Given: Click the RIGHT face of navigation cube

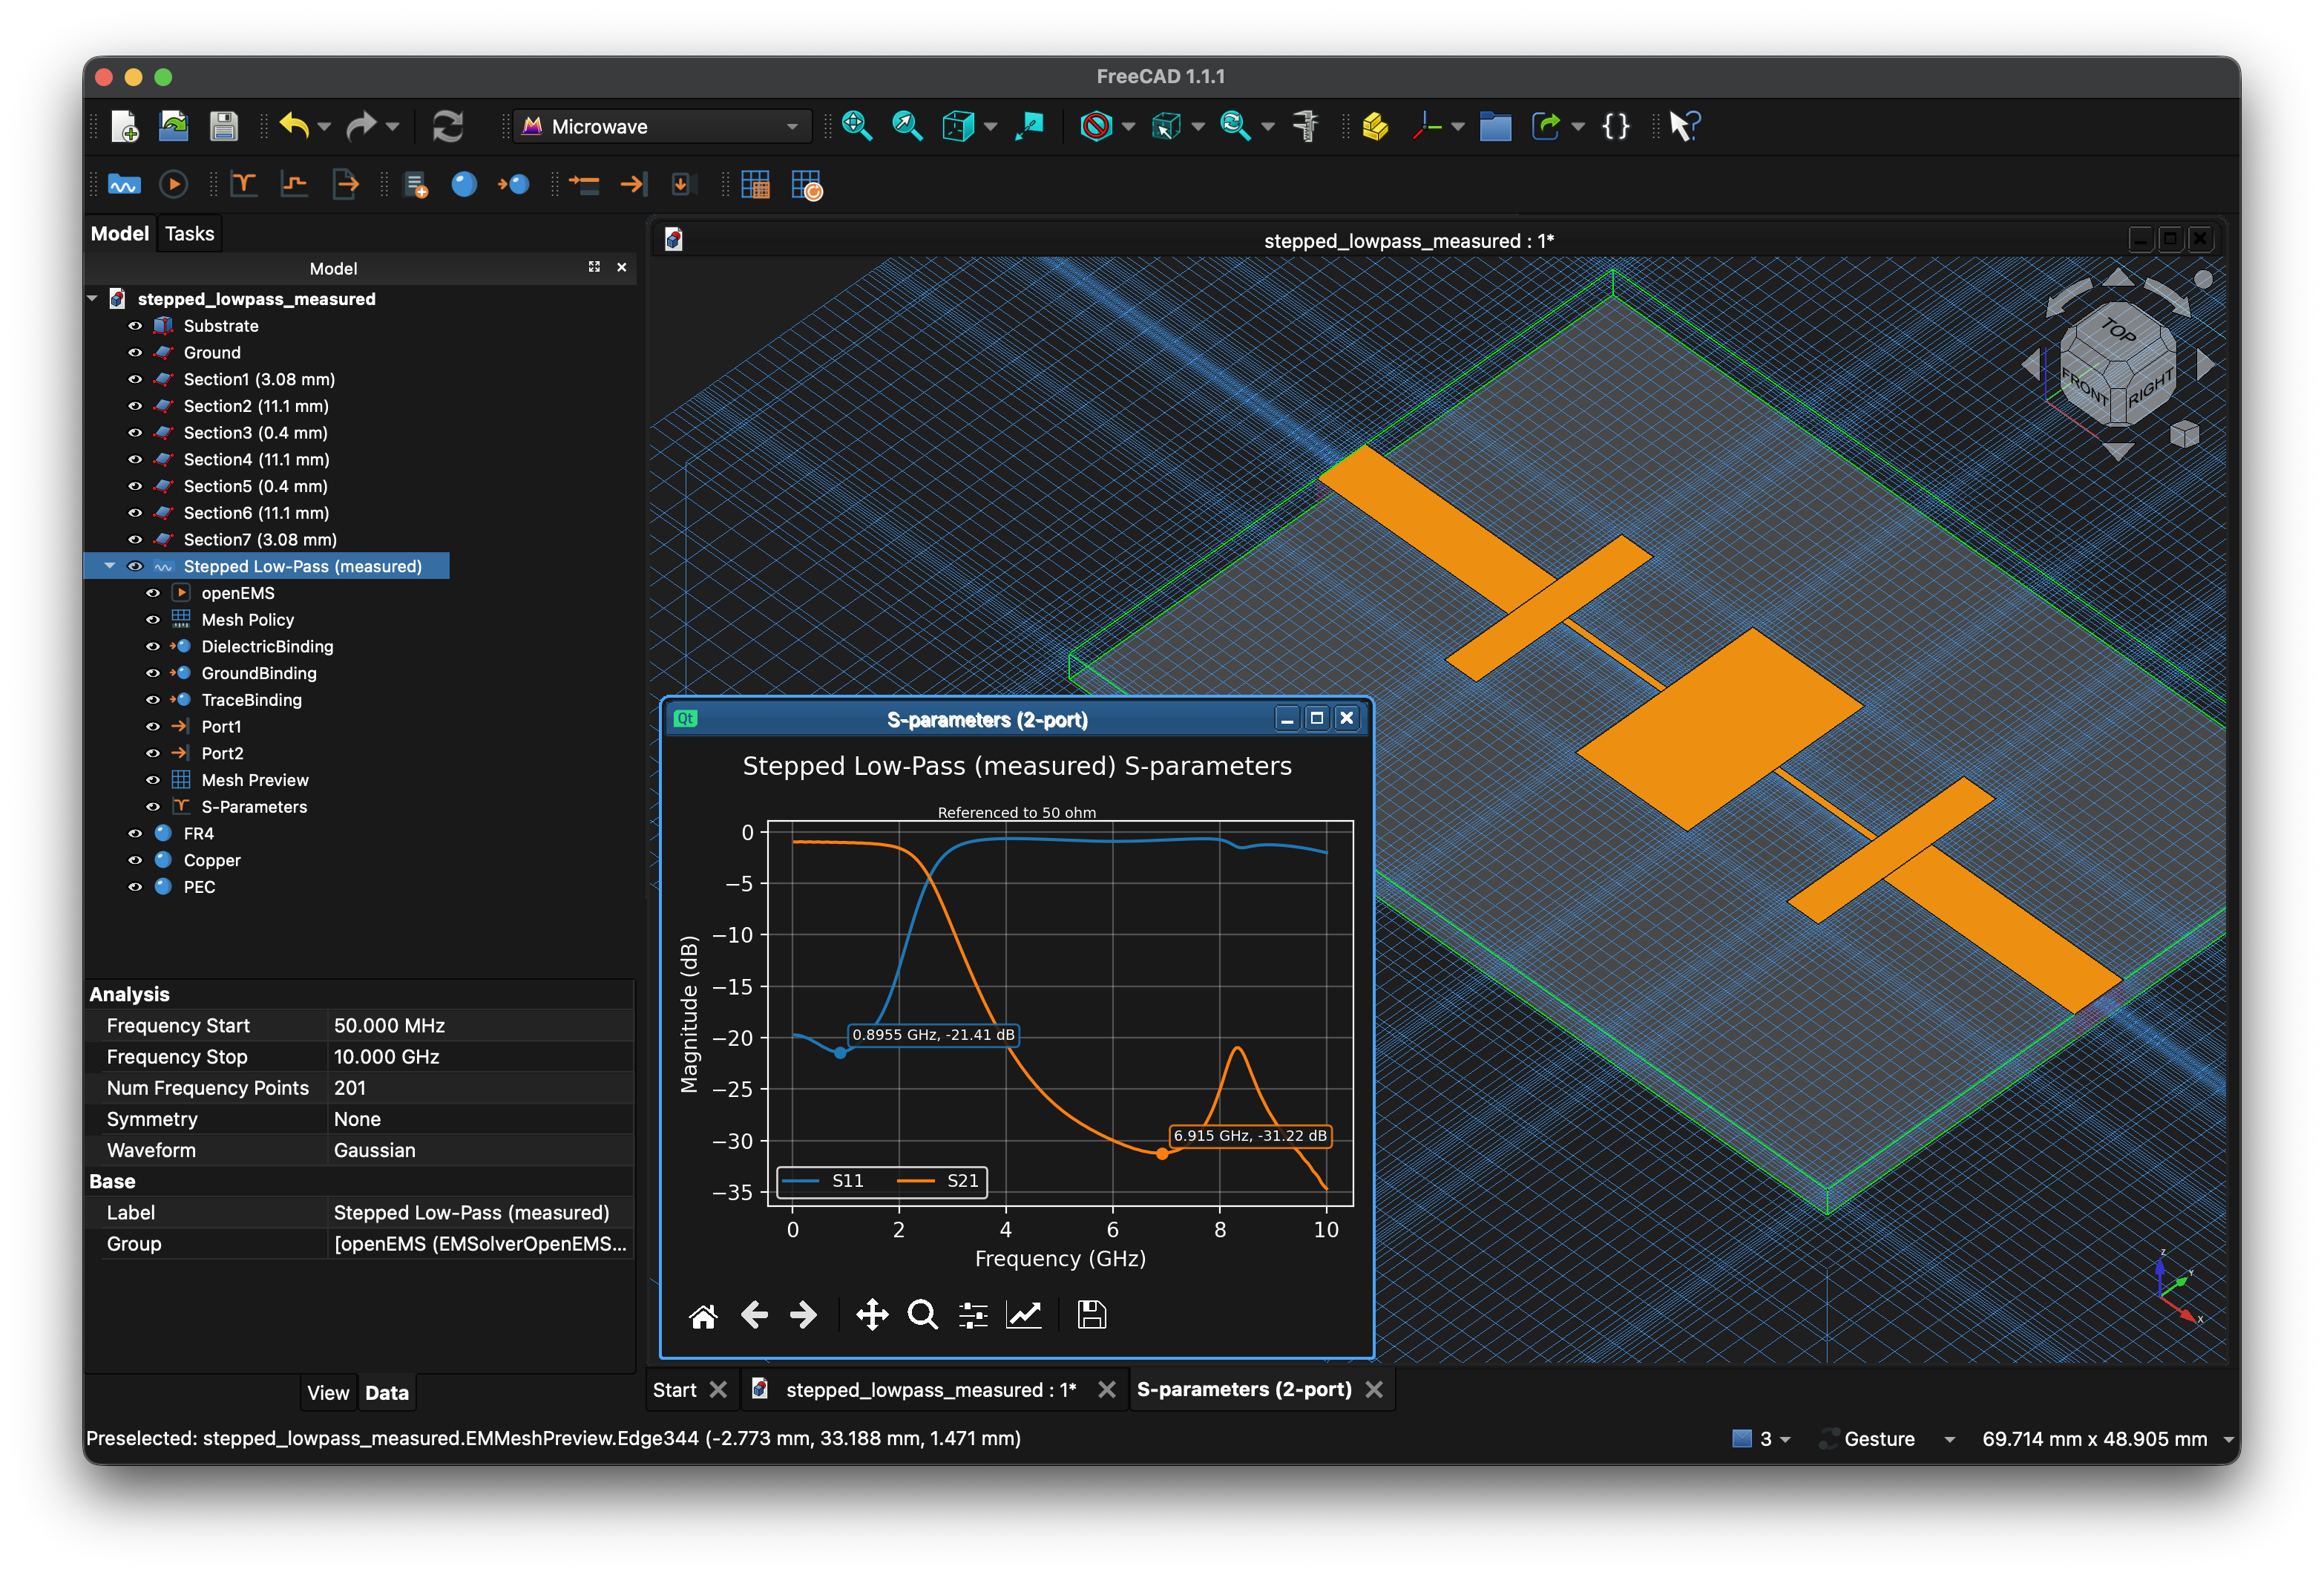Looking at the screenshot, I should pos(2150,387).
